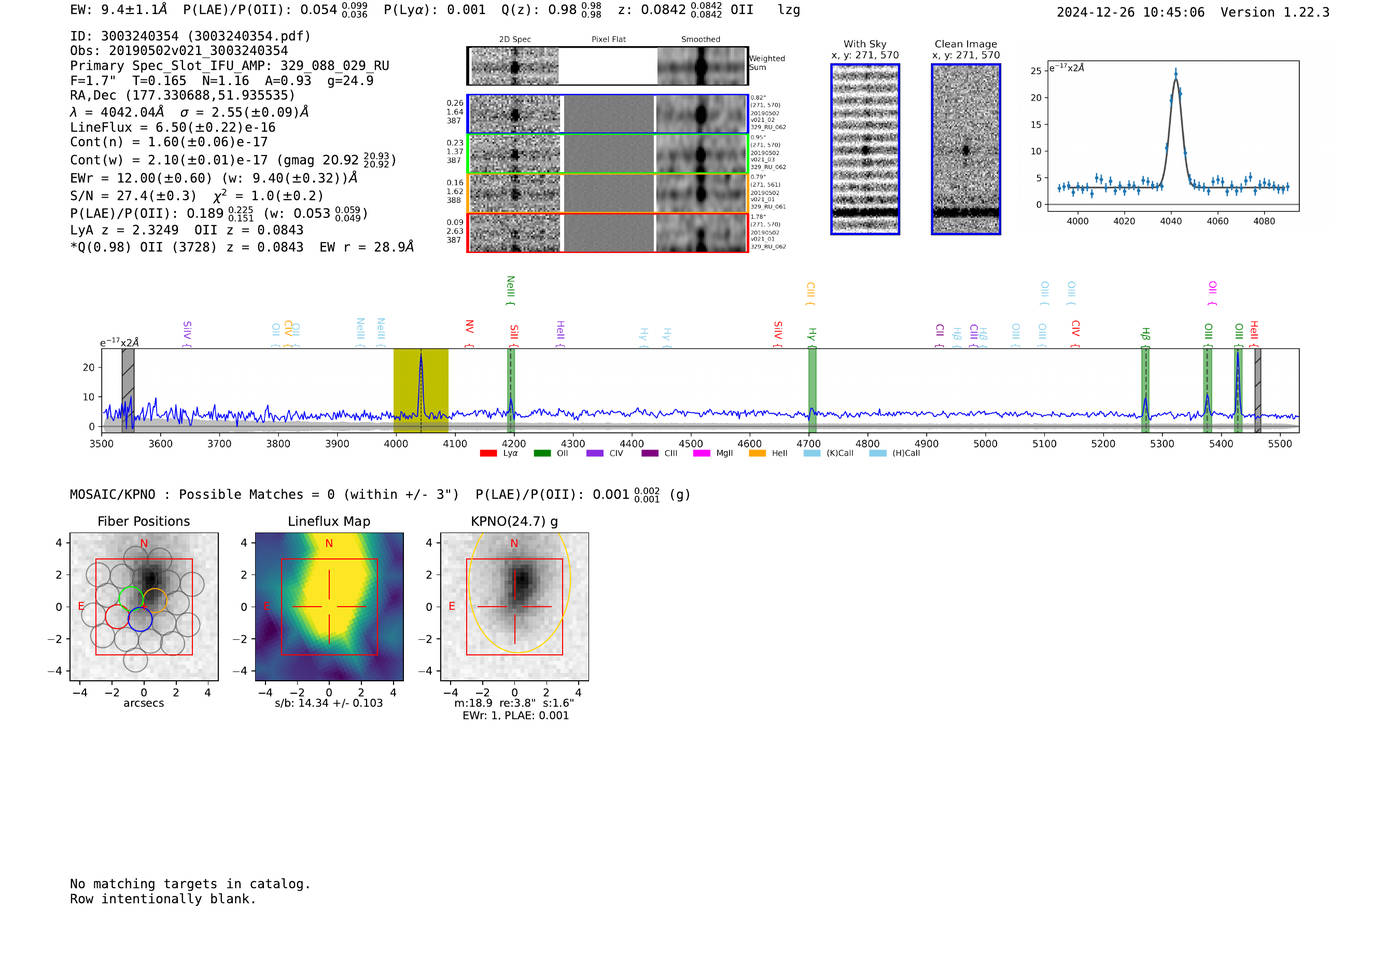Click the purple HeII line label
This screenshot has height=953, width=1400.
pos(560,334)
